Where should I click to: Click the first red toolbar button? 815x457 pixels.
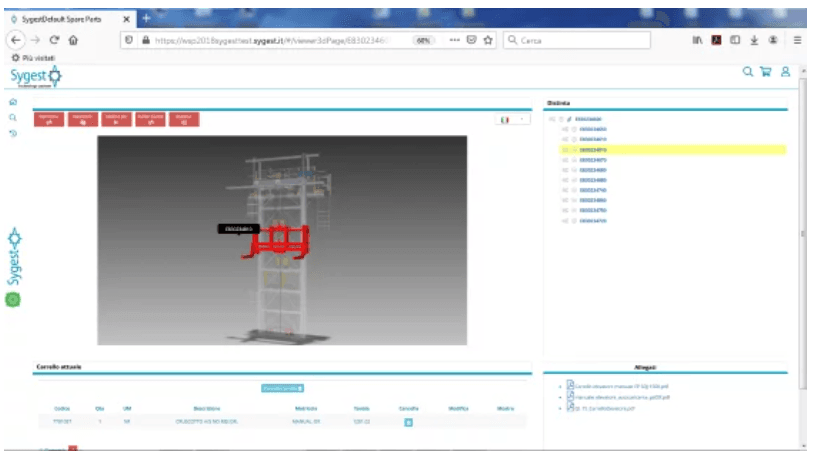tap(48, 119)
